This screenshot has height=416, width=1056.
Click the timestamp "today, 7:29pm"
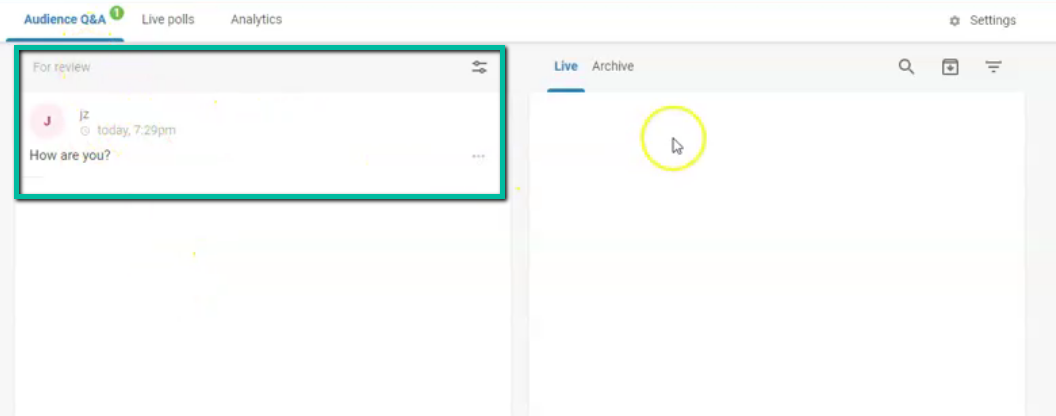coord(136,131)
